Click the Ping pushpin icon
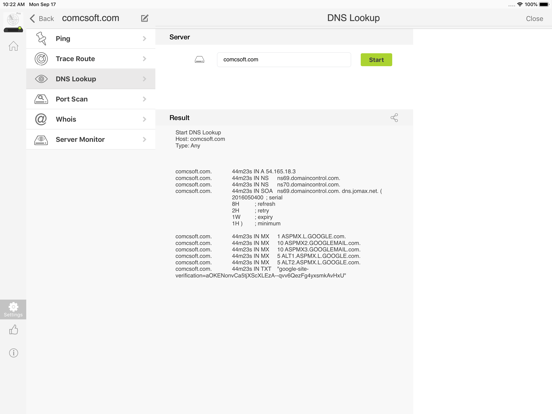The height and width of the screenshot is (414, 552). 41,38
